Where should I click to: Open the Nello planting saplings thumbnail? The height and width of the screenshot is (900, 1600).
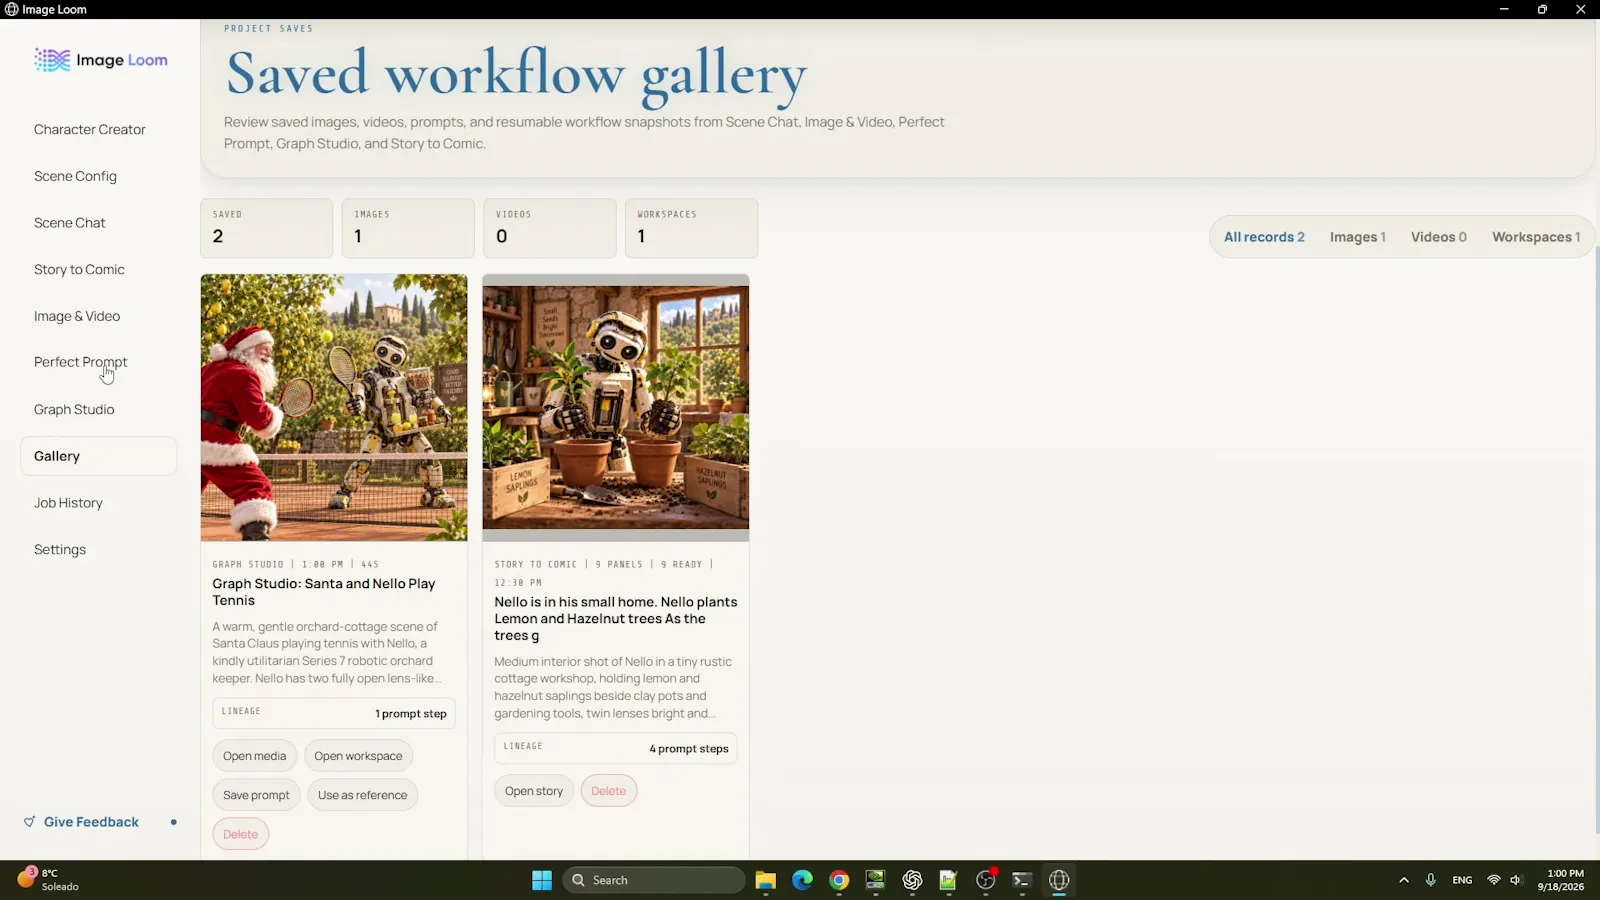coord(616,407)
